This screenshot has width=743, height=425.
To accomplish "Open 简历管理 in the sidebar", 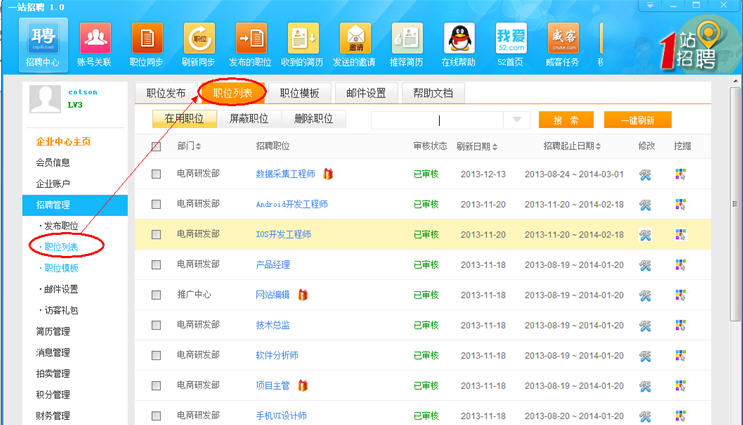I will coord(53,331).
